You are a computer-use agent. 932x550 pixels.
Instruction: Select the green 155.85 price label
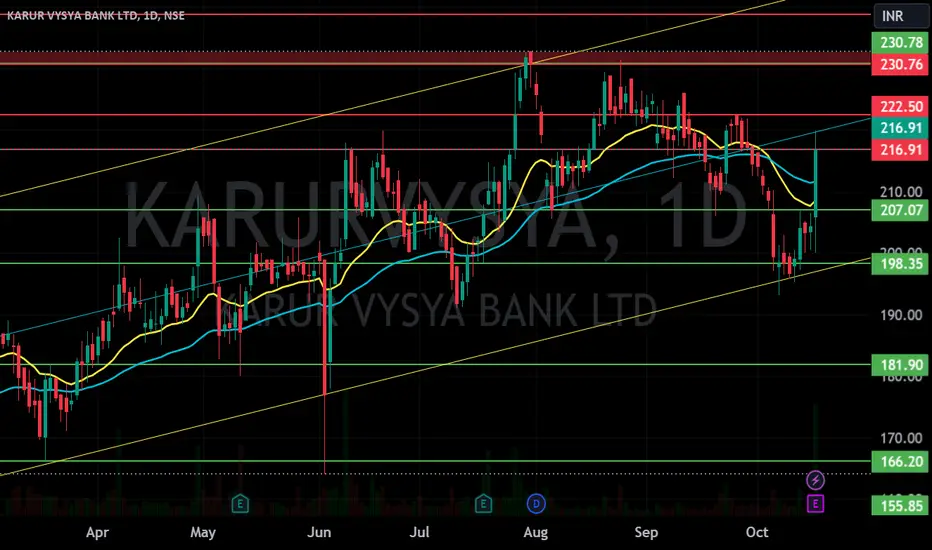click(900, 506)
